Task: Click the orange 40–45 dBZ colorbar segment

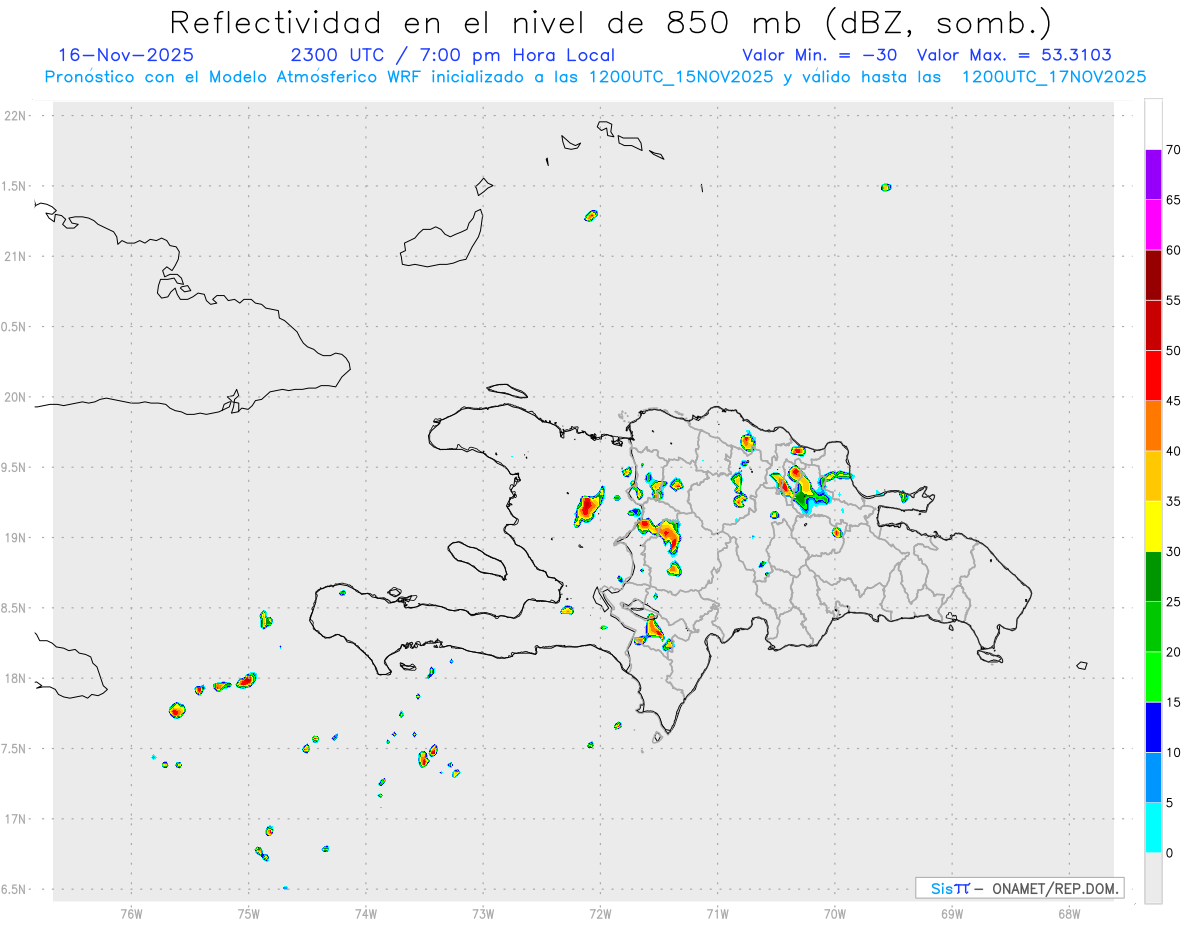Action: 1153,426
